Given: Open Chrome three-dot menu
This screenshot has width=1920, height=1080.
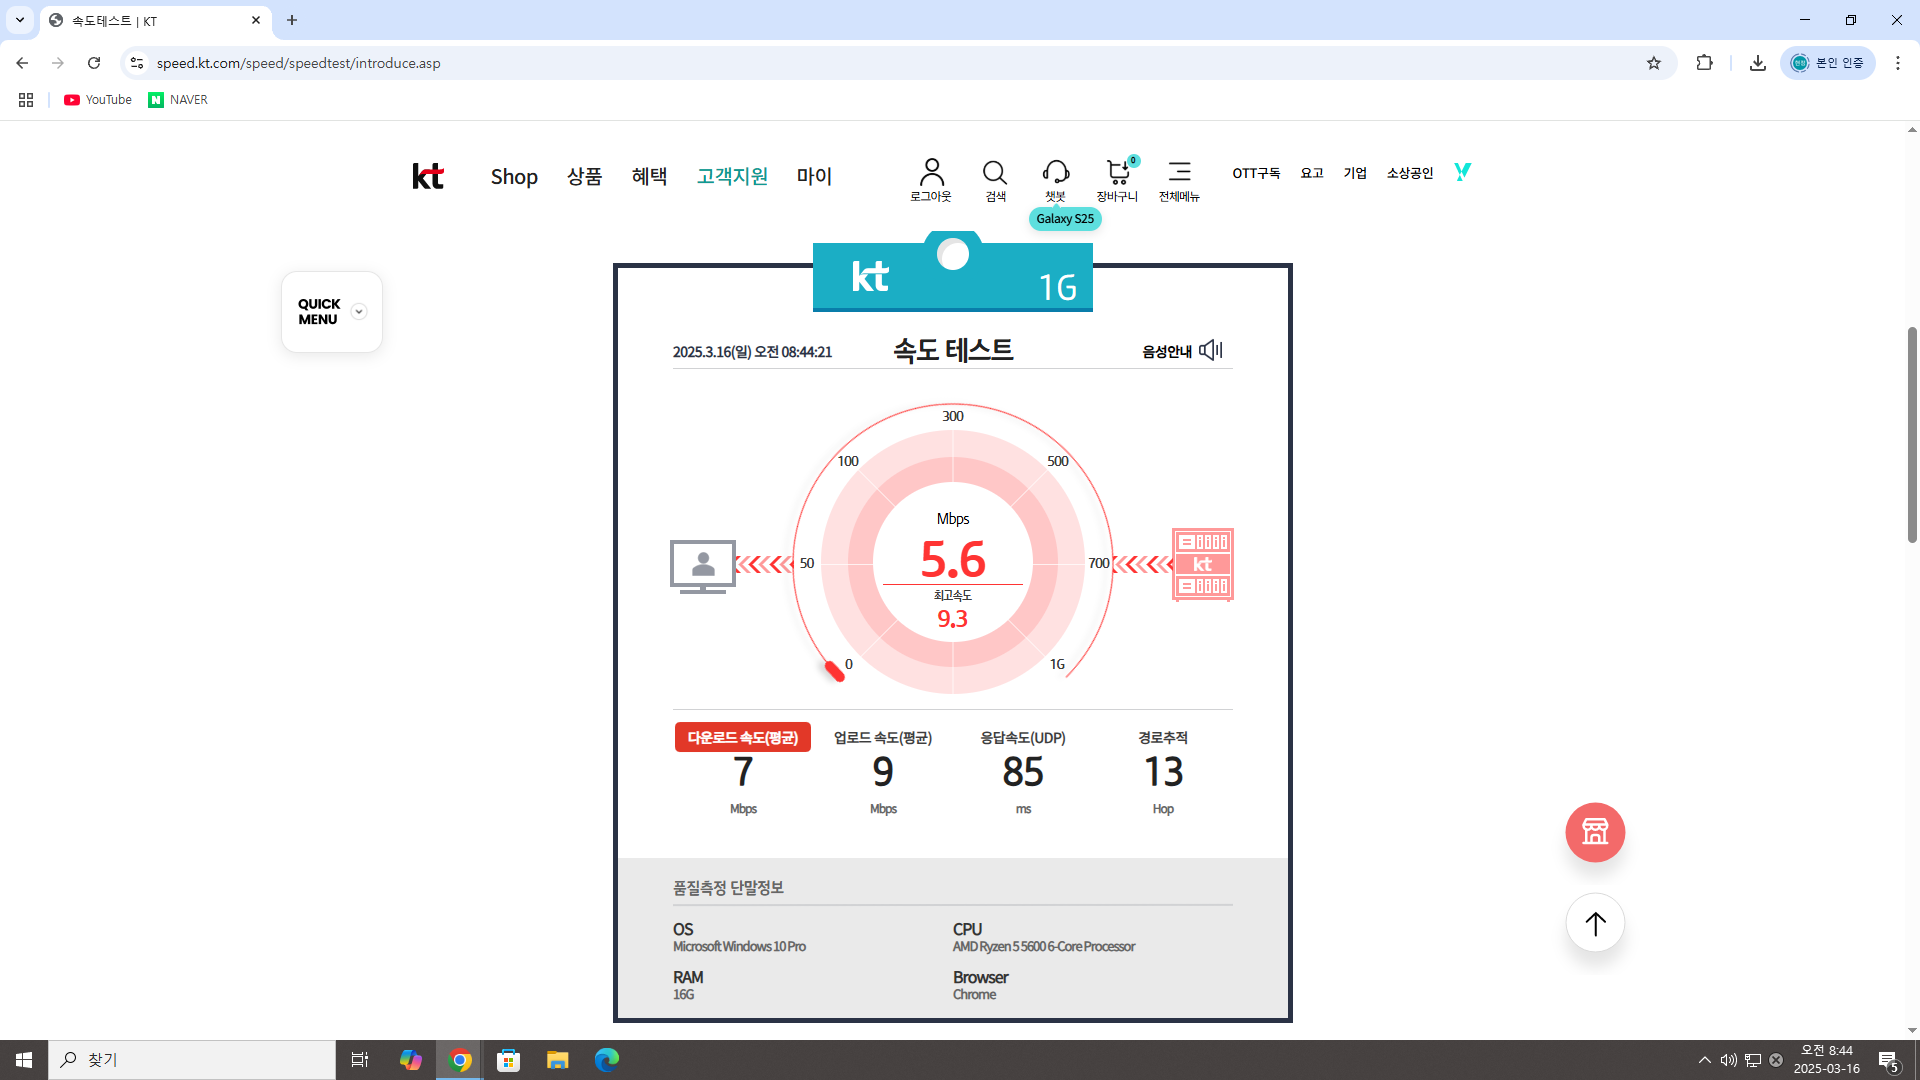Looking at the screenshot, I should 1898,63.
